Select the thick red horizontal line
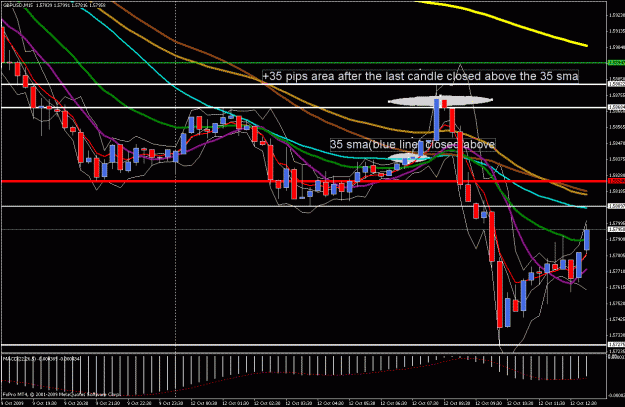Image resolution: width=625 pixels, height=407 pixels. click(303, 181)
